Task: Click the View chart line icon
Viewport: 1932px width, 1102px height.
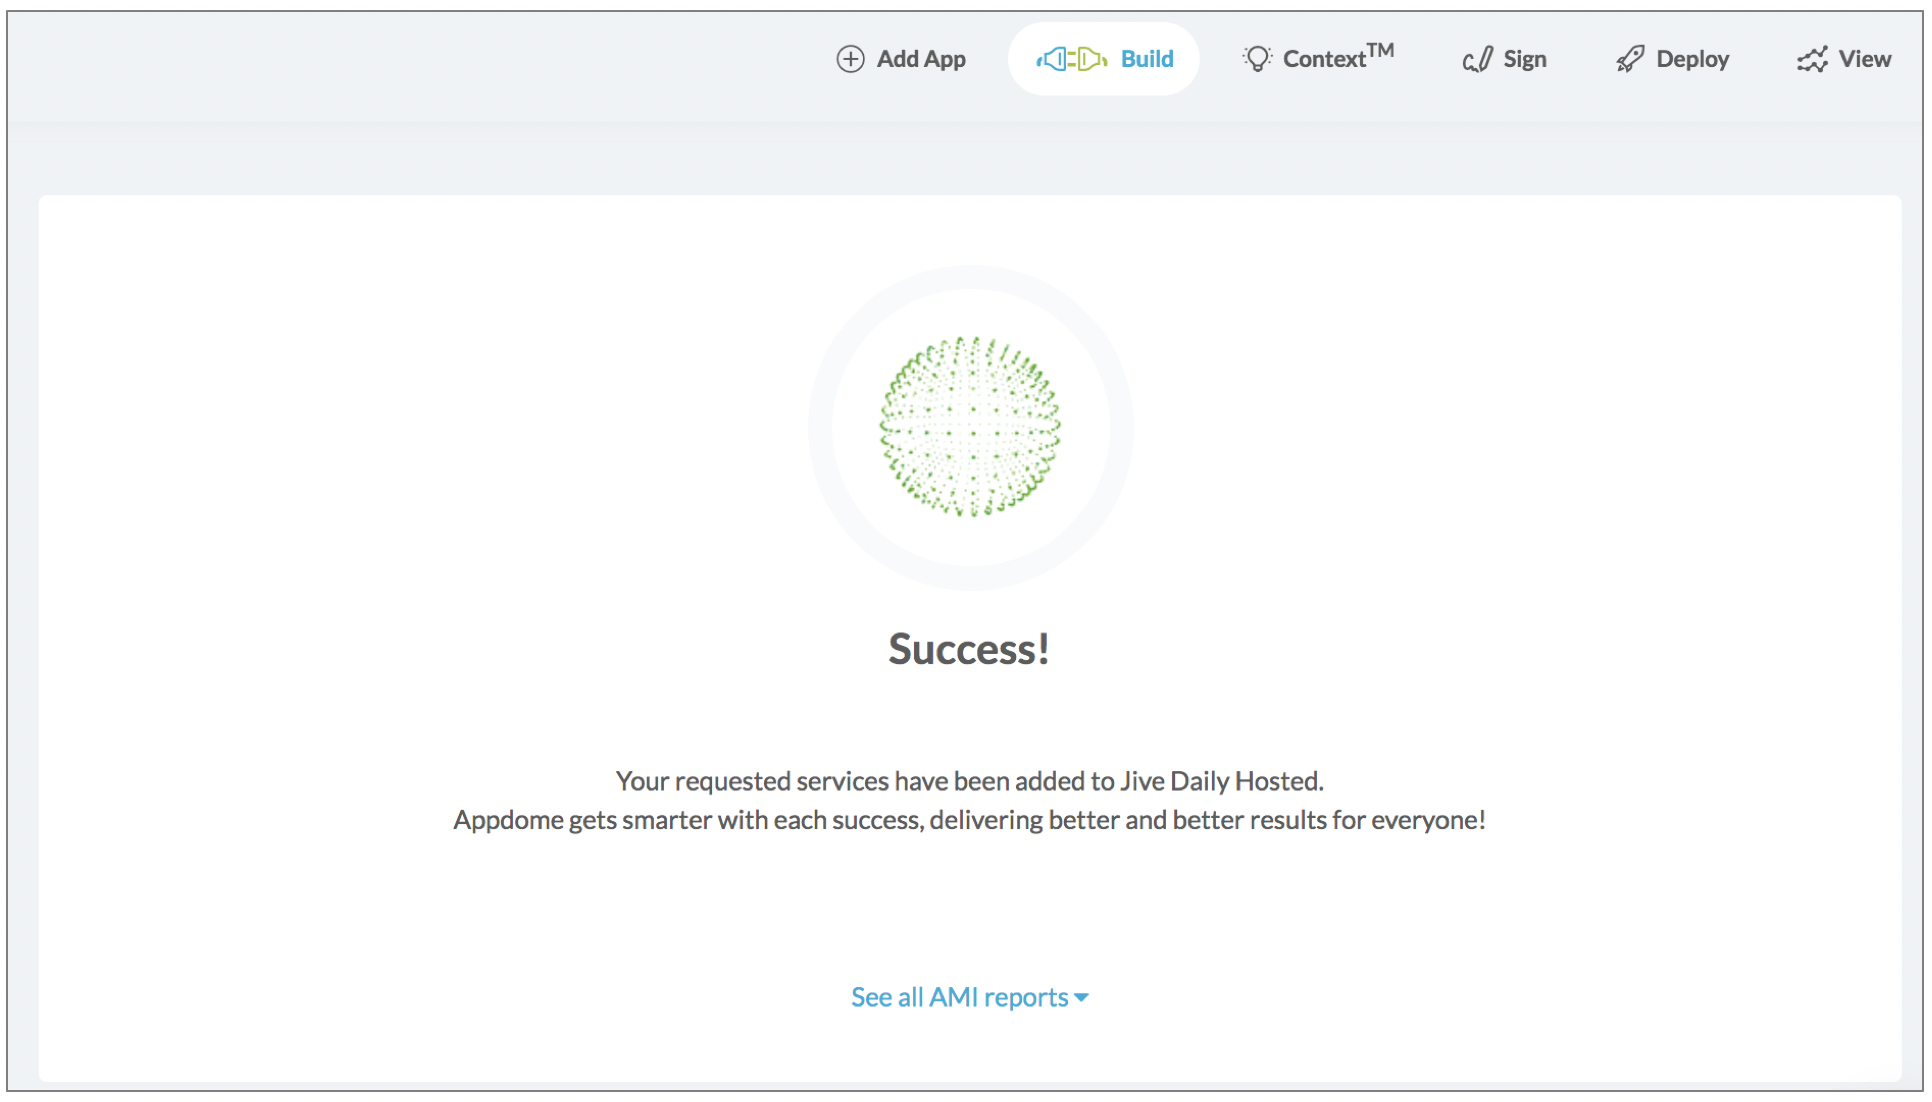Action: [1812, 60]
